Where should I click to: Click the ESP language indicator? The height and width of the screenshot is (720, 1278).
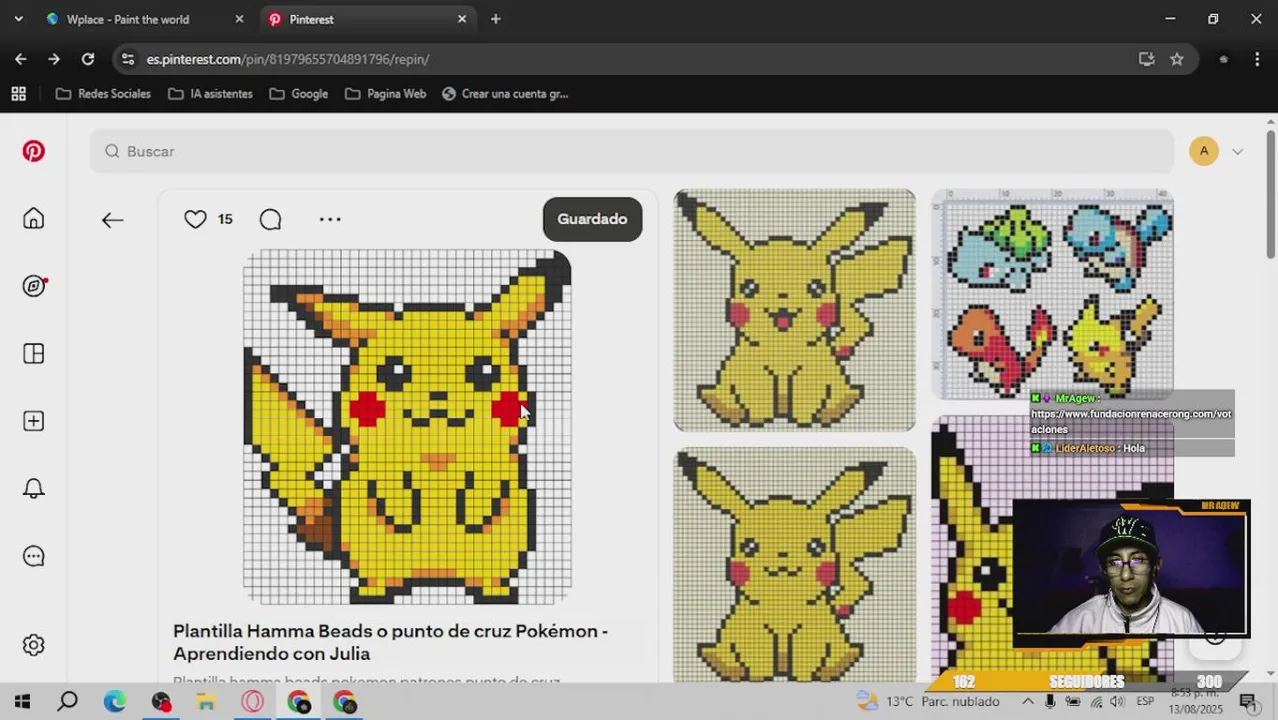click(1145, 702)
